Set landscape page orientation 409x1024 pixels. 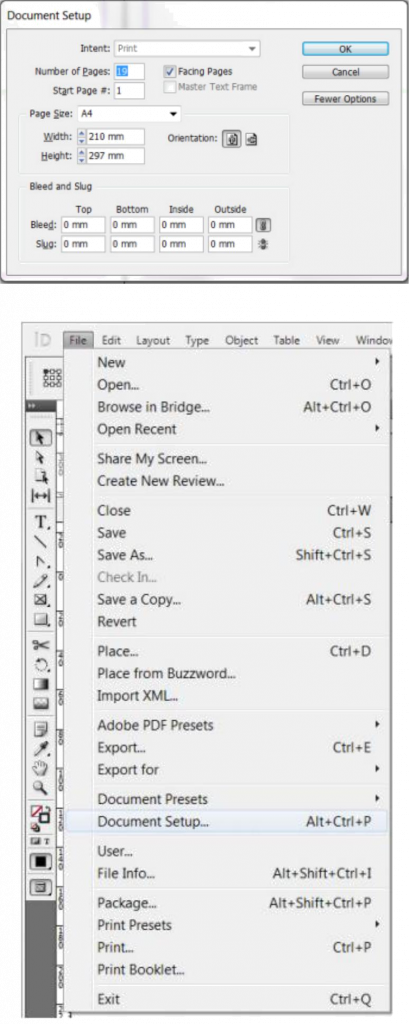coord(252,139)
